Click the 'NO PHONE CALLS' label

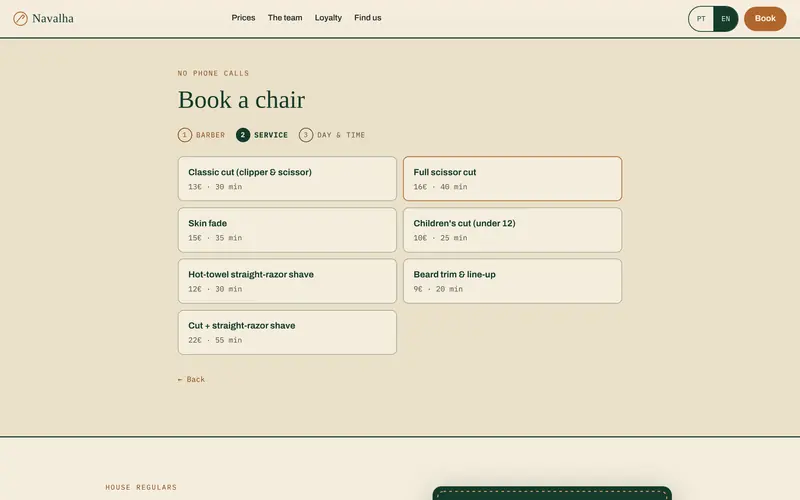213,73
